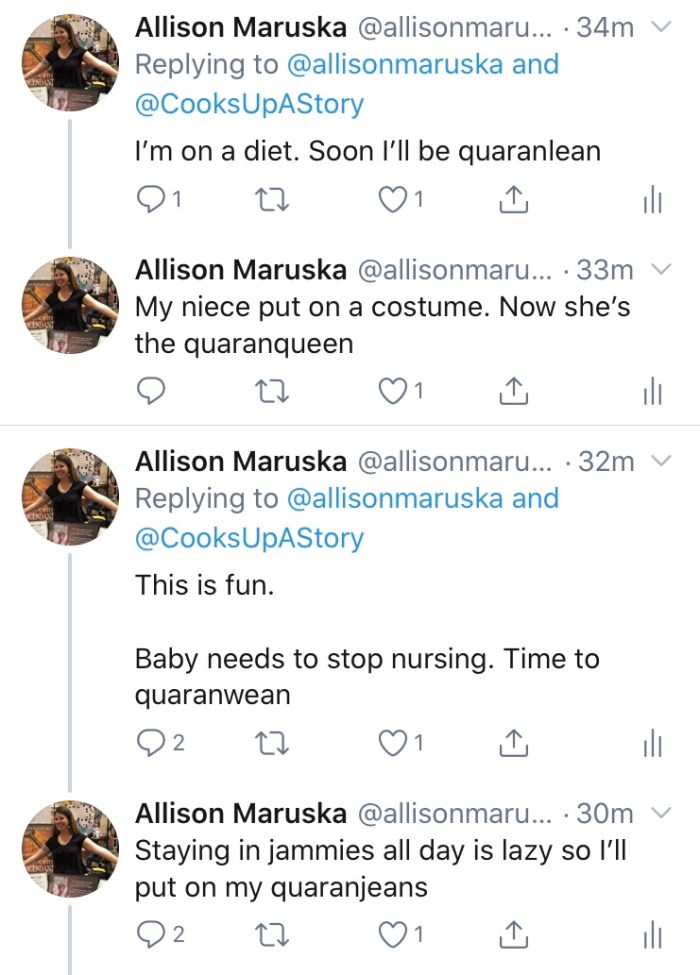Like the quaranqueen tweet

392,392
